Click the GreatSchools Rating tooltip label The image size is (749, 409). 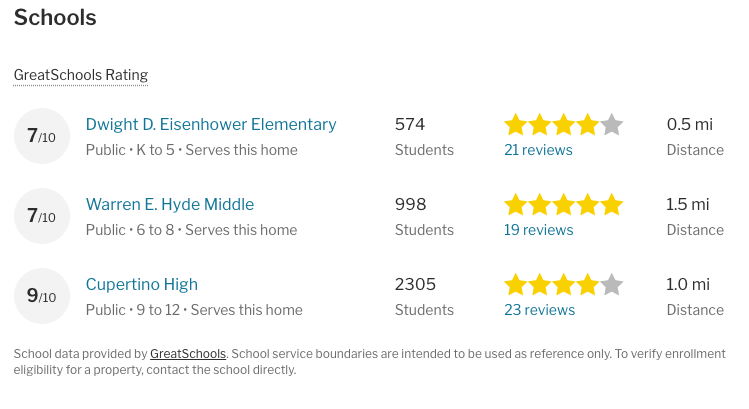pyautogui.click(x=81, y=75)
